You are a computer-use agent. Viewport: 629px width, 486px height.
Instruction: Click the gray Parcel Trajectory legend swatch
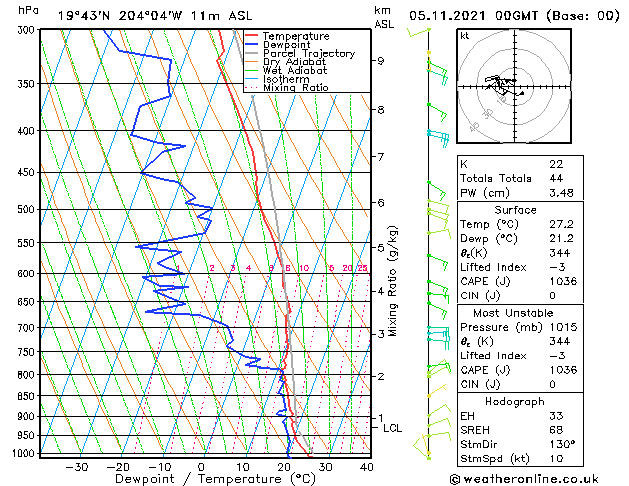point(252,53)
